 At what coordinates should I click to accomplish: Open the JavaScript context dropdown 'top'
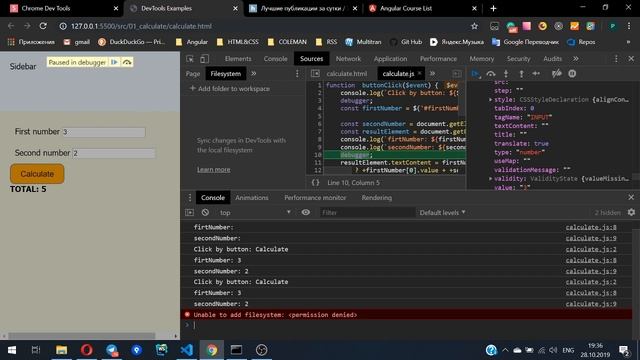coord(256,213)
